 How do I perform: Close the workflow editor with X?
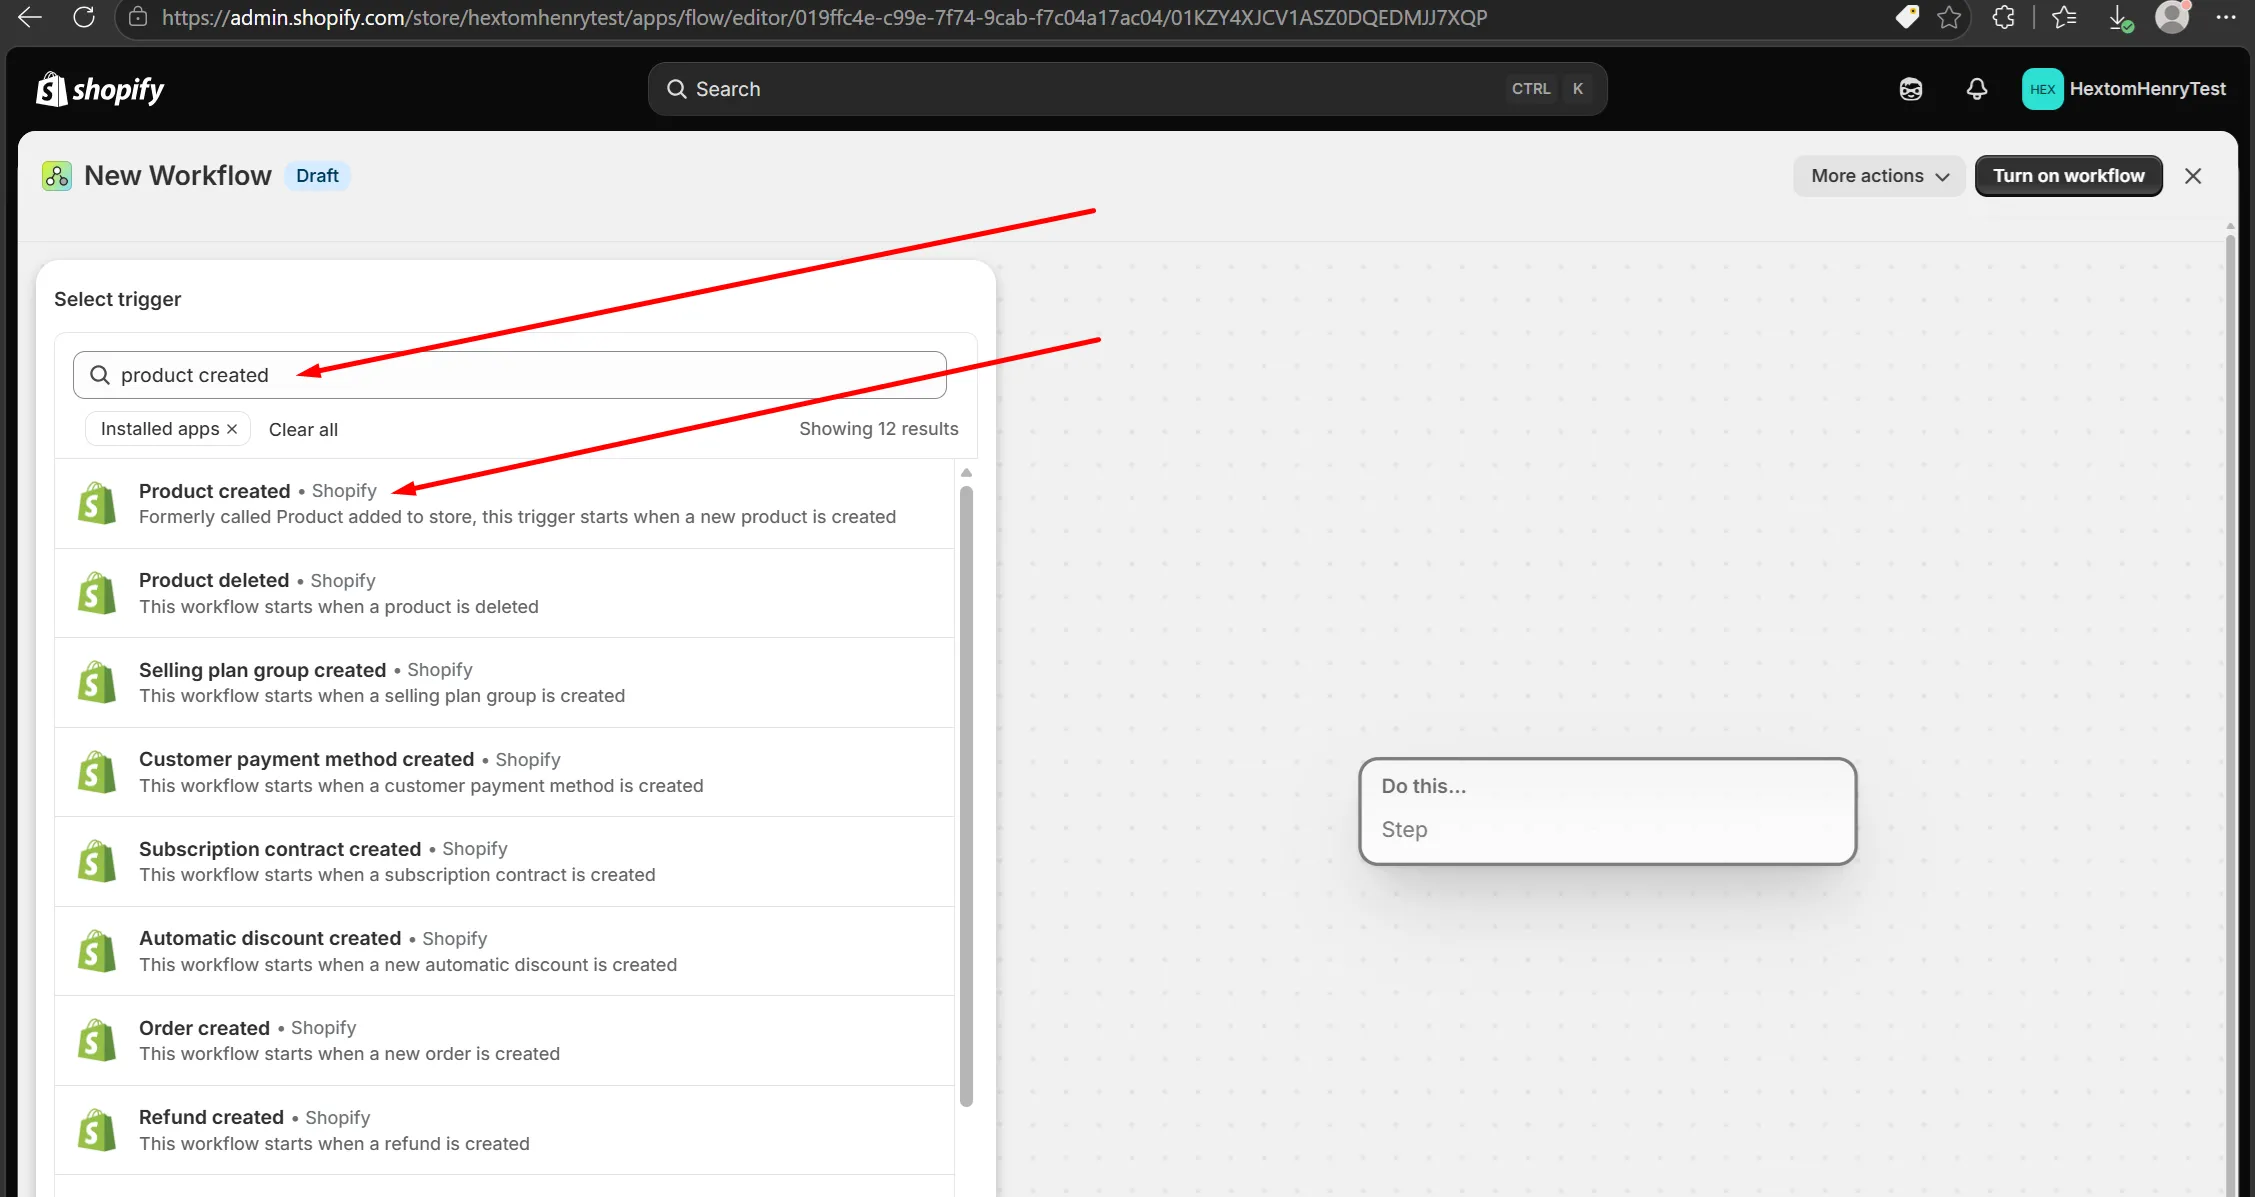point(2193,176)
